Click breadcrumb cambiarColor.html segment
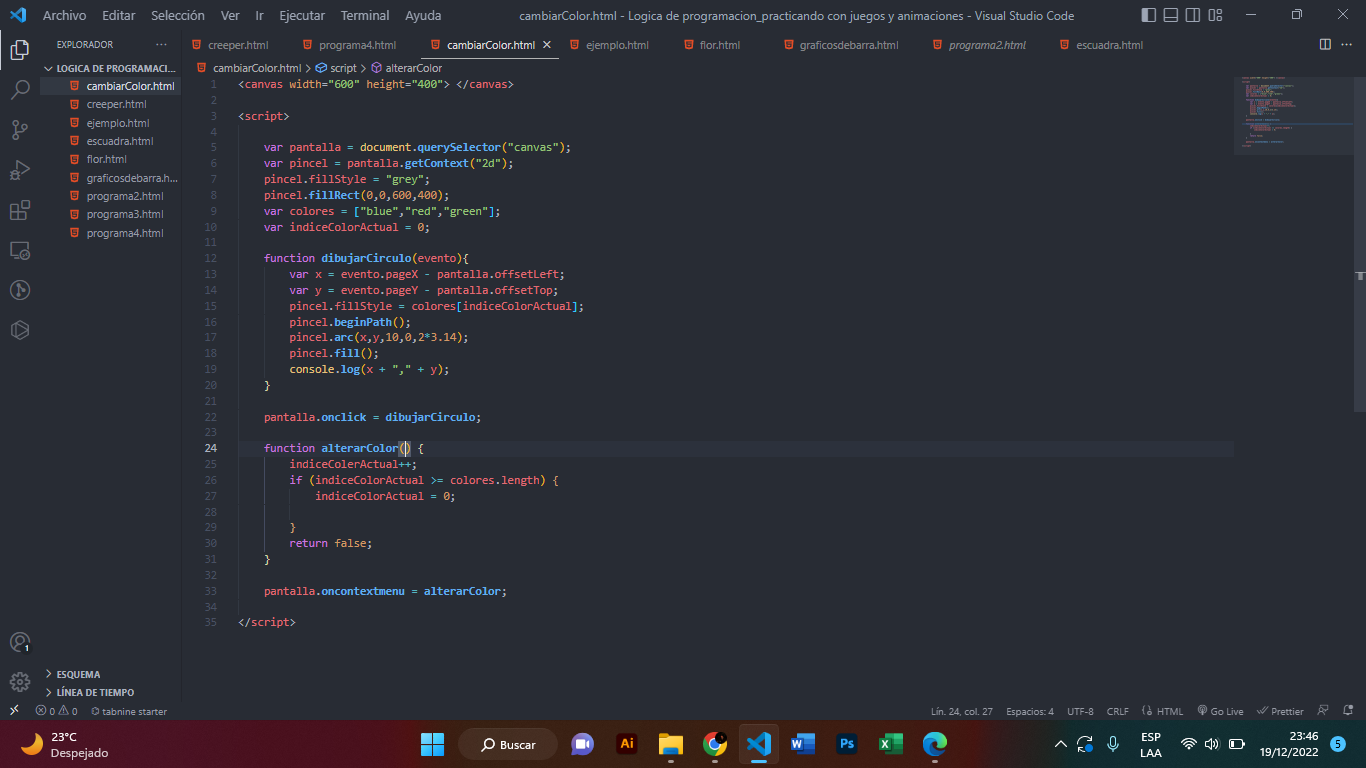 click(249, 68)
